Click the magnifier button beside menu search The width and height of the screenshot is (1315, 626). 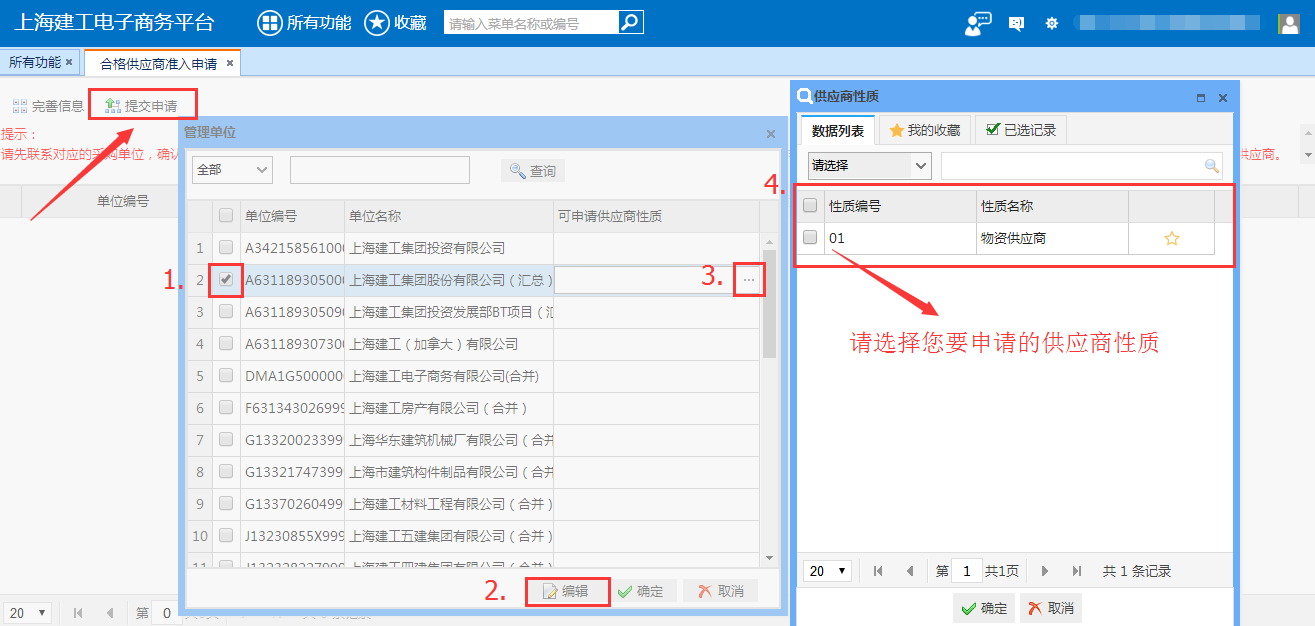pos(630,22)
